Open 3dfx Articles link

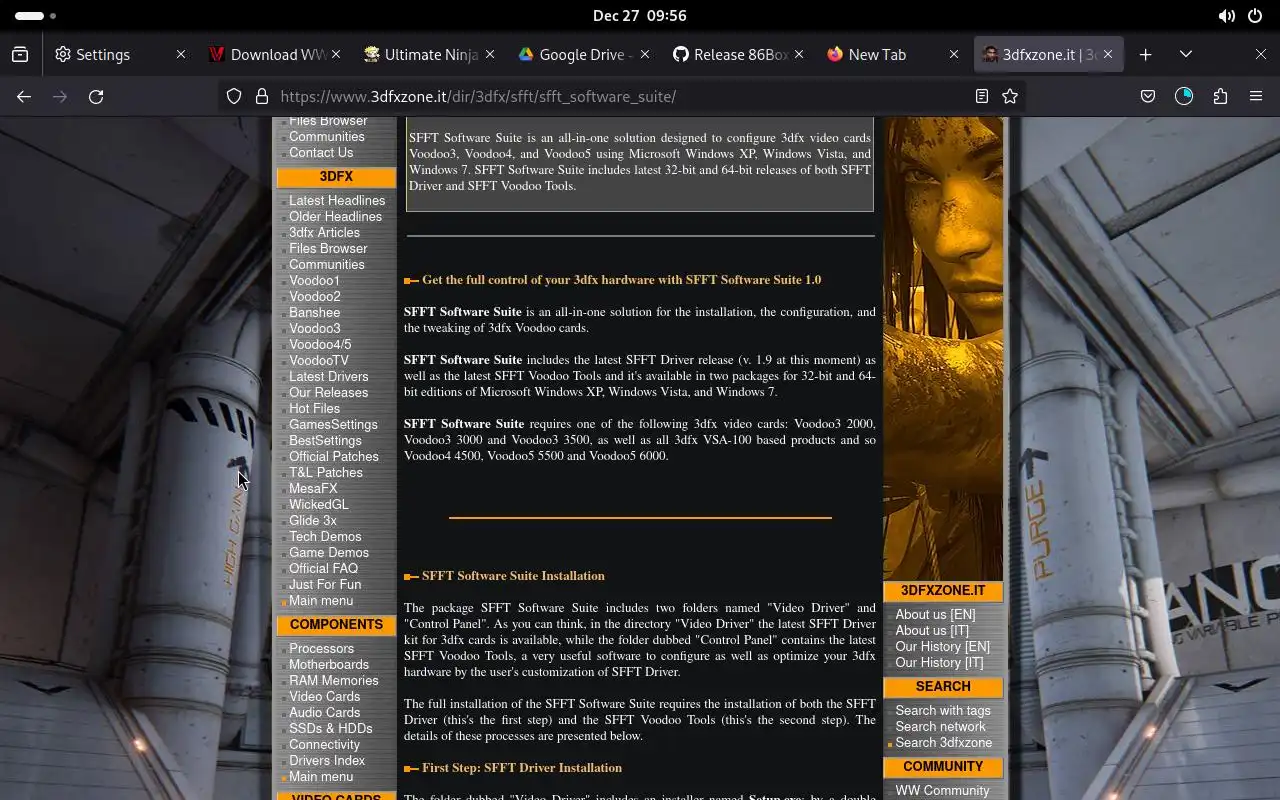[x=324, y=233]
